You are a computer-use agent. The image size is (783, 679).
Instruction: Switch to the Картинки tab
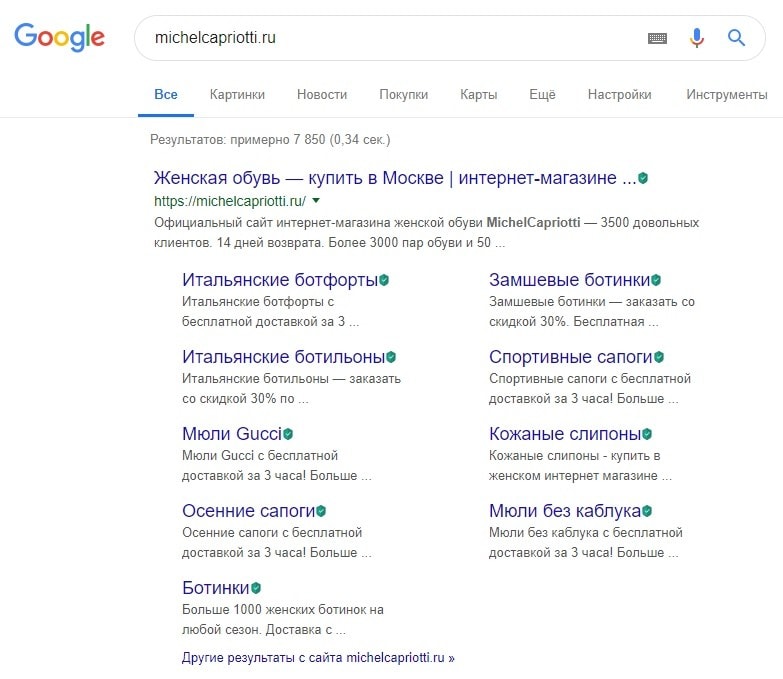click(237, 95)
